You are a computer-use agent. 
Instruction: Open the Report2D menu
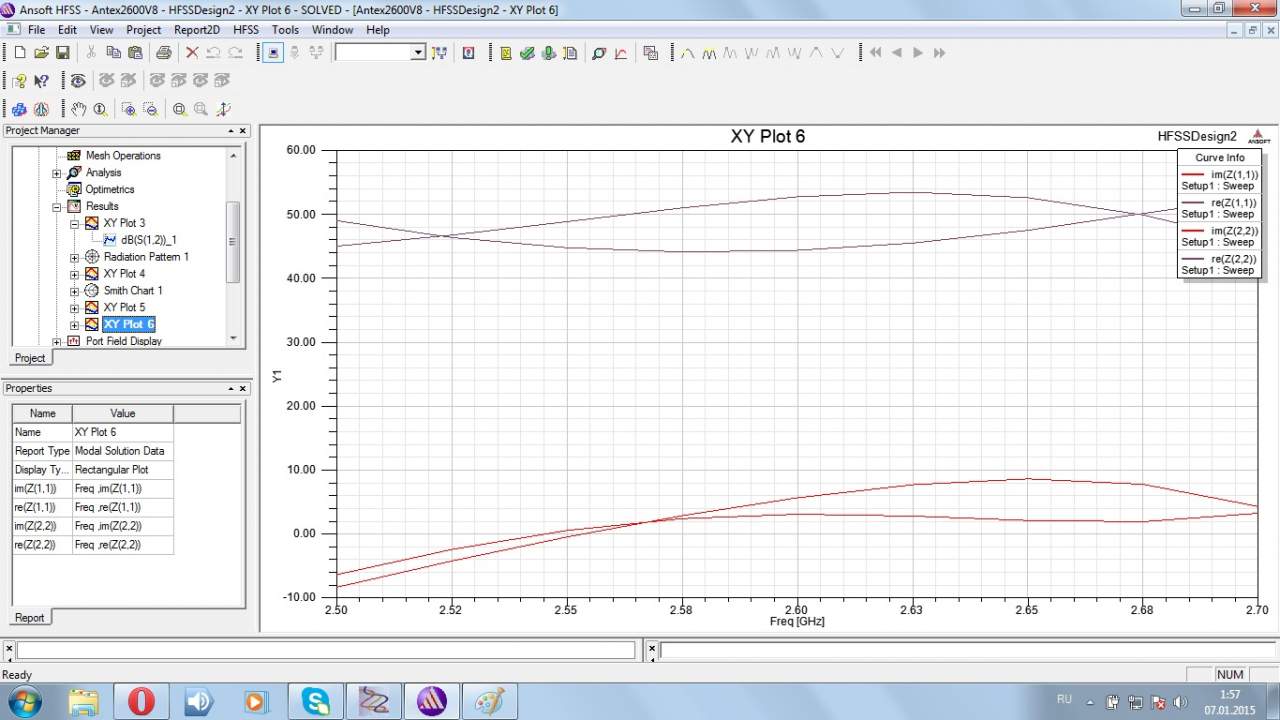coord(196,30)
